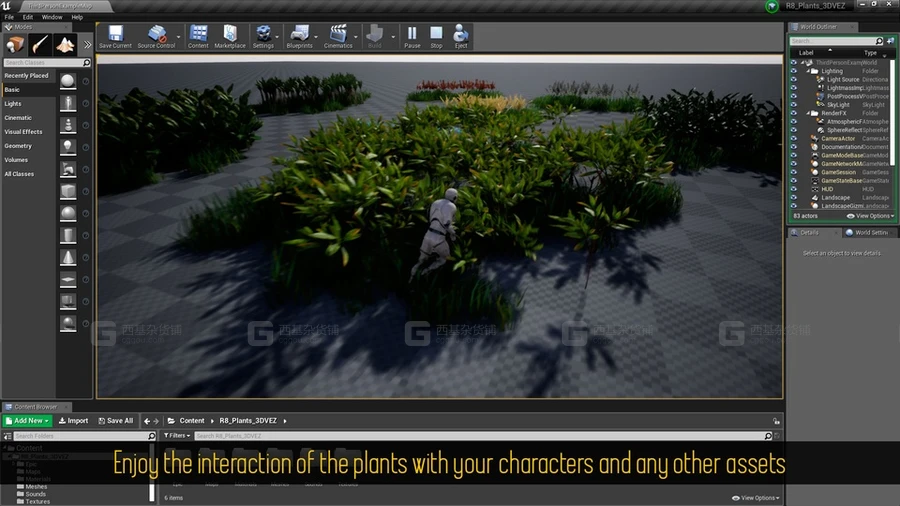
Task: Toggle visibility eye for SkyLight
Action: (x=794, y=105)
